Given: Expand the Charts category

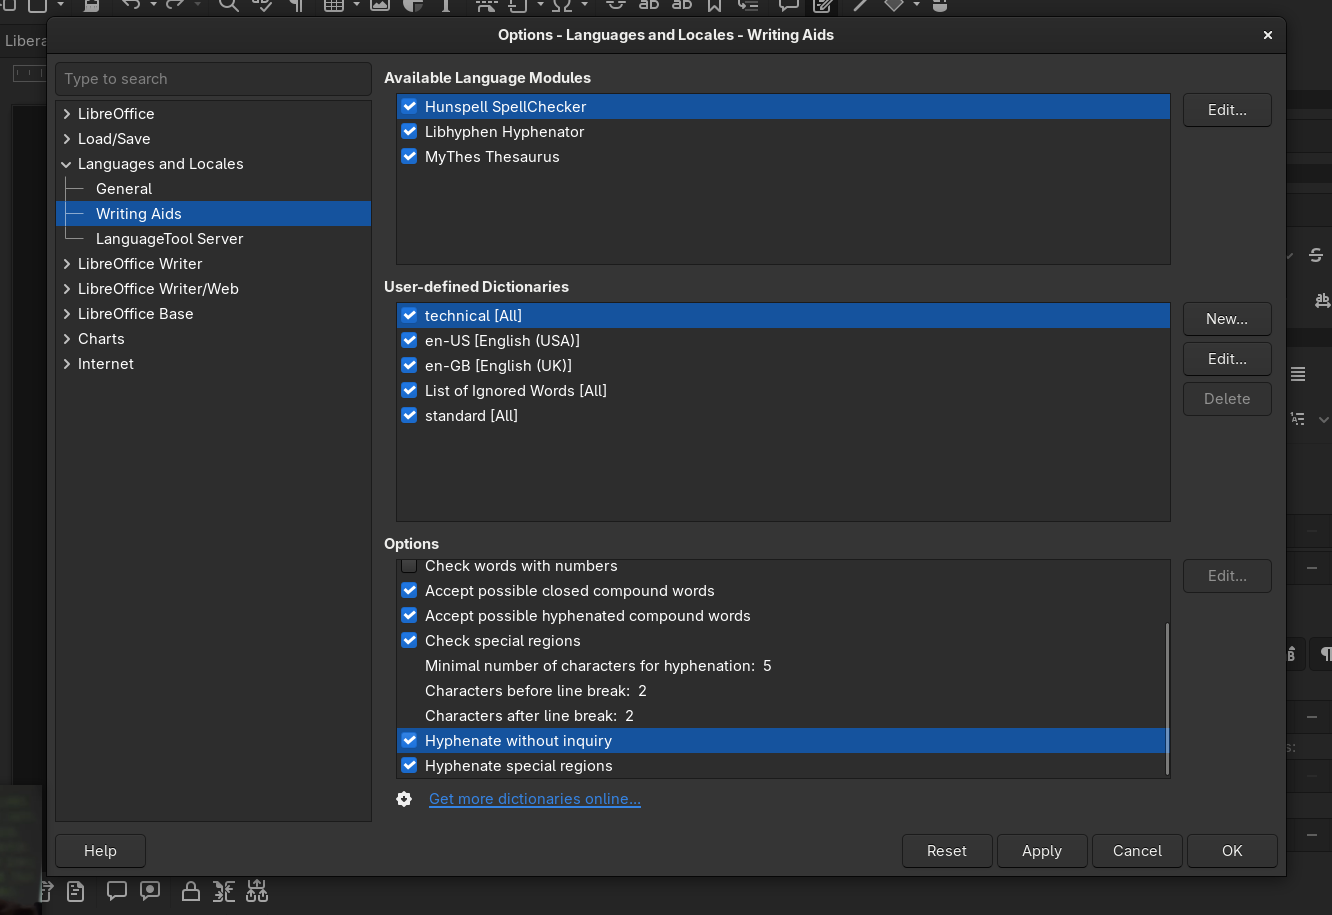Looking at the screenshot, I should click(66, 339).
